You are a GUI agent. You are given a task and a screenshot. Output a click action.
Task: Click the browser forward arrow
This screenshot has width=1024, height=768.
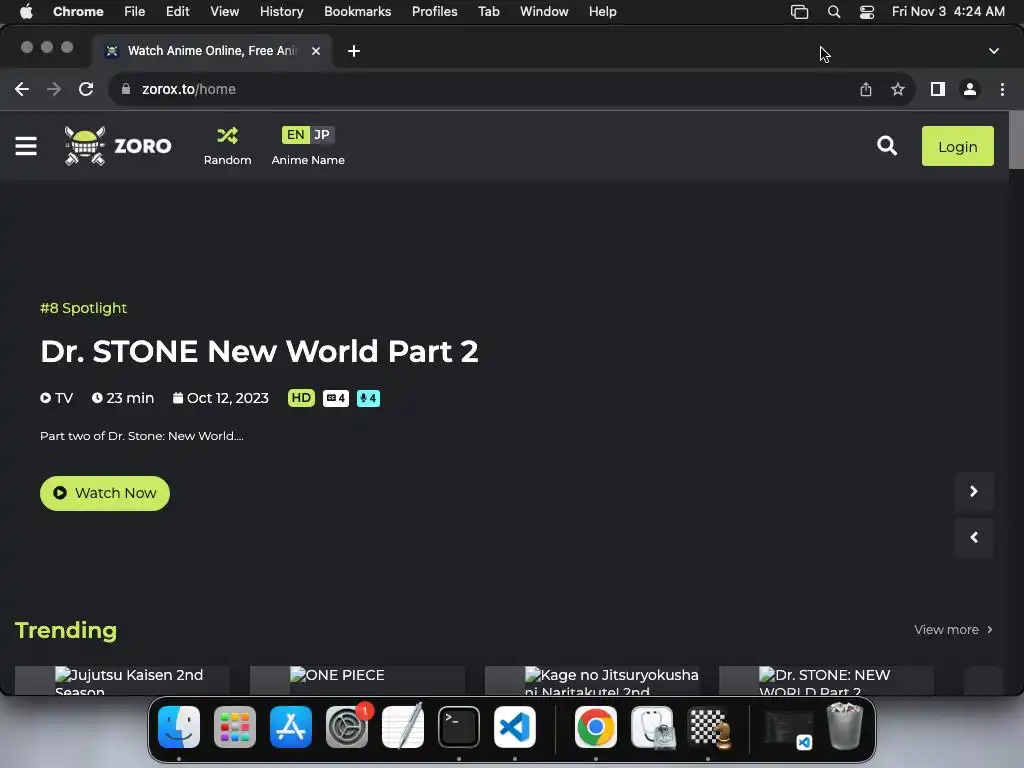coord(54,89)
